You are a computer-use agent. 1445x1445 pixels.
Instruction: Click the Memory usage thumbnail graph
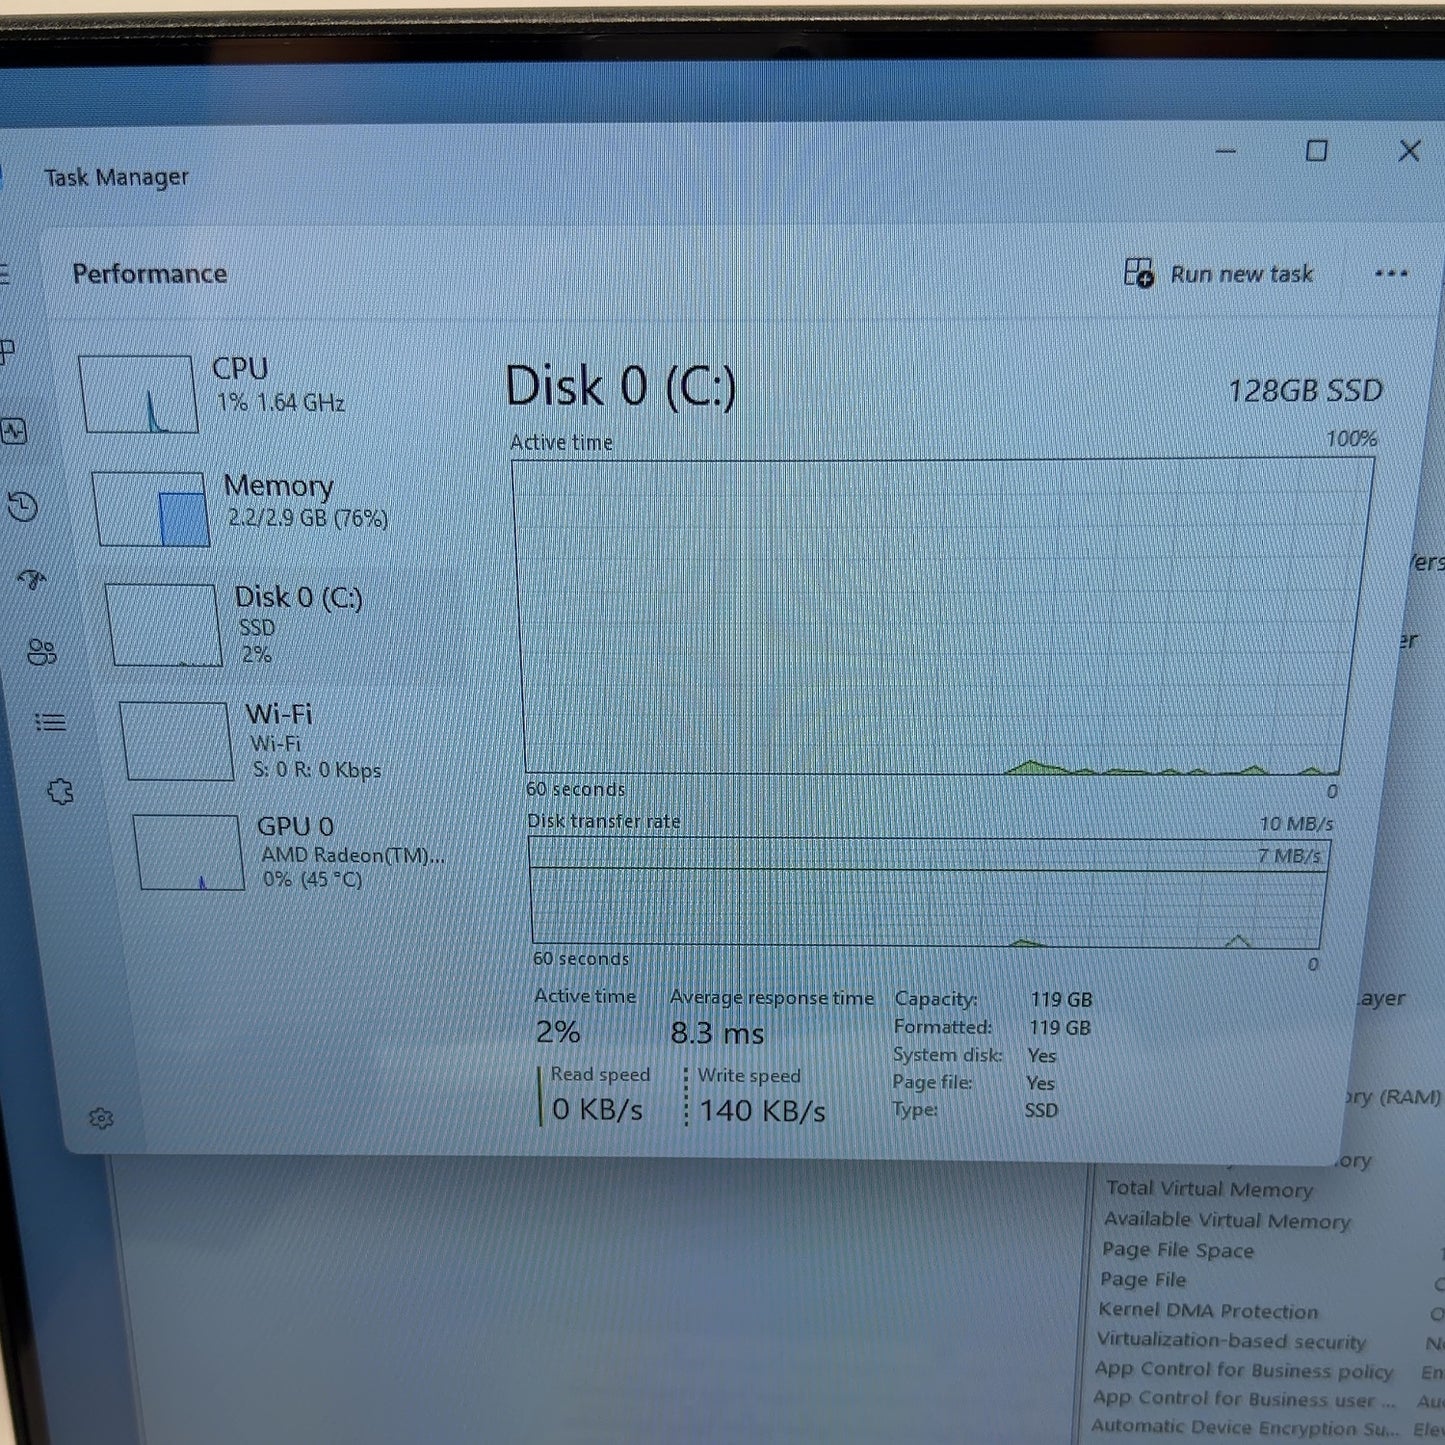(152, 509)
